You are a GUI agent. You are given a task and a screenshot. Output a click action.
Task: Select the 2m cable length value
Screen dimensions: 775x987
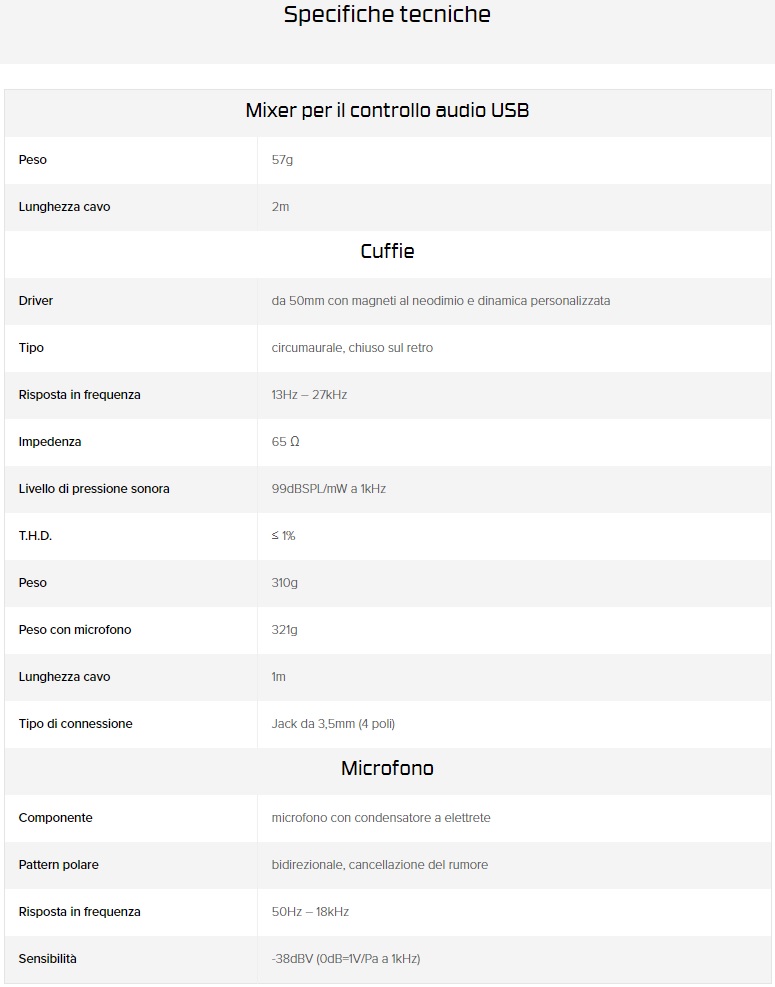pos(280,207)
